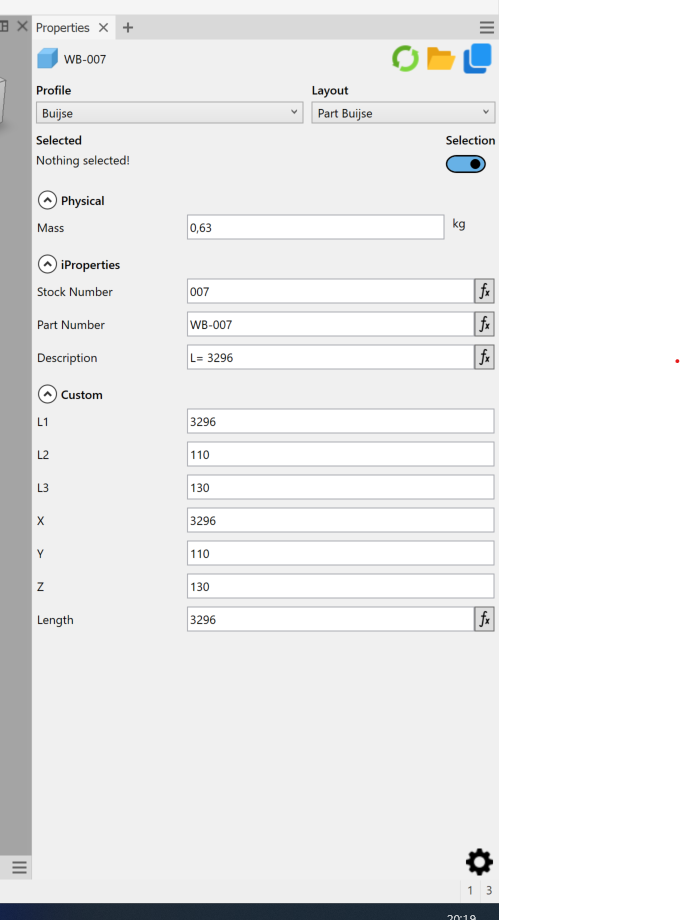Toggle the Selection switch
This screenshot has width=680, height=920.
[x=466, y=164]
